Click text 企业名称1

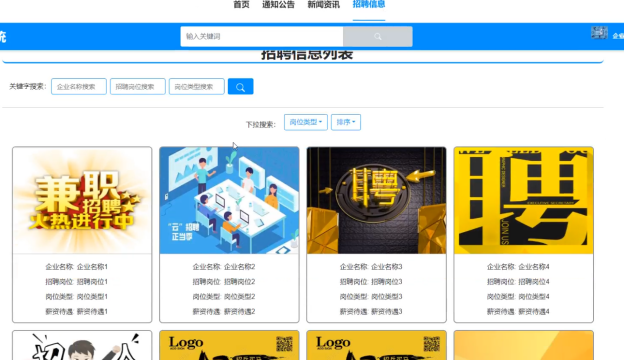coord(92,267)
